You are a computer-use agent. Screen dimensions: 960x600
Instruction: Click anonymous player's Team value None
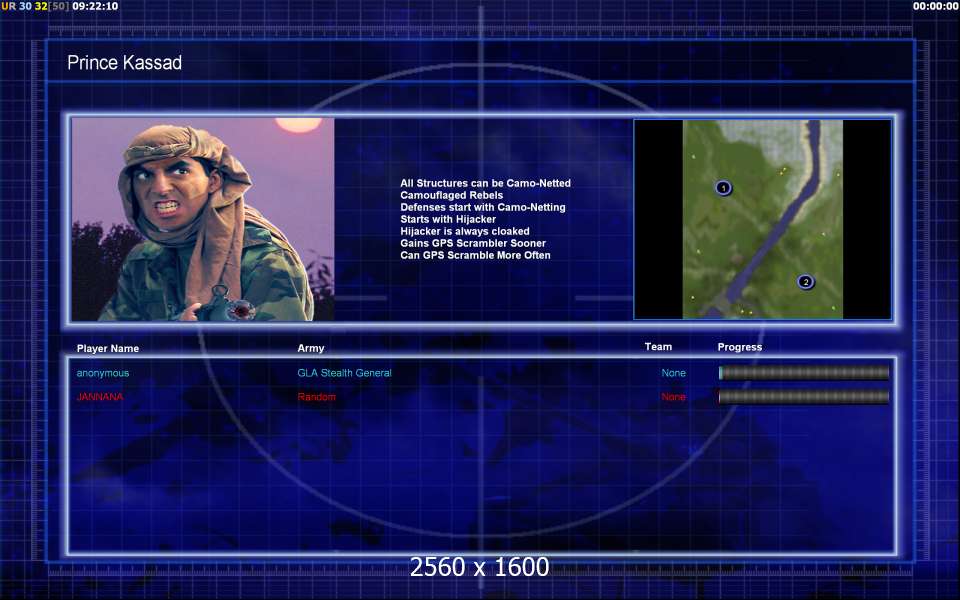[673, 373]
